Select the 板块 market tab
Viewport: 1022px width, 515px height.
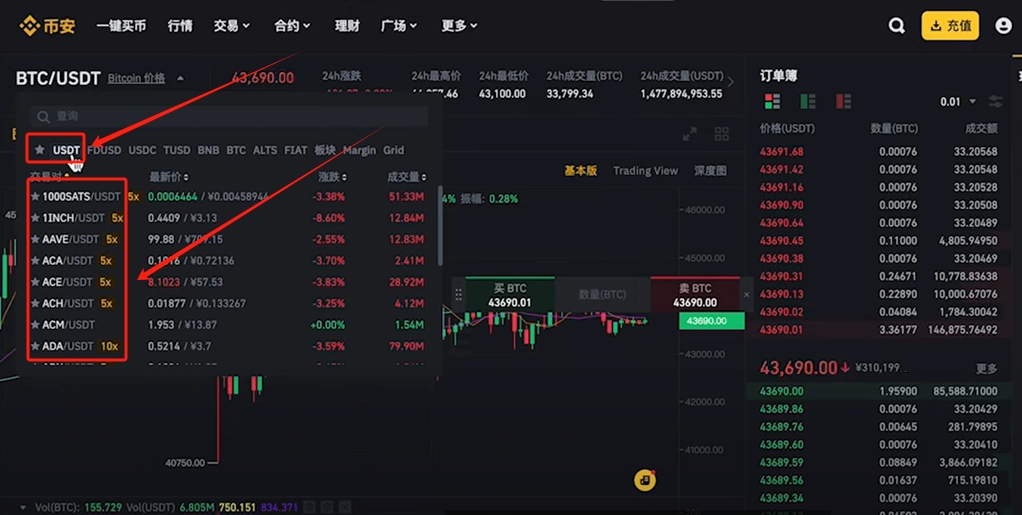click(x=325, y=150)
